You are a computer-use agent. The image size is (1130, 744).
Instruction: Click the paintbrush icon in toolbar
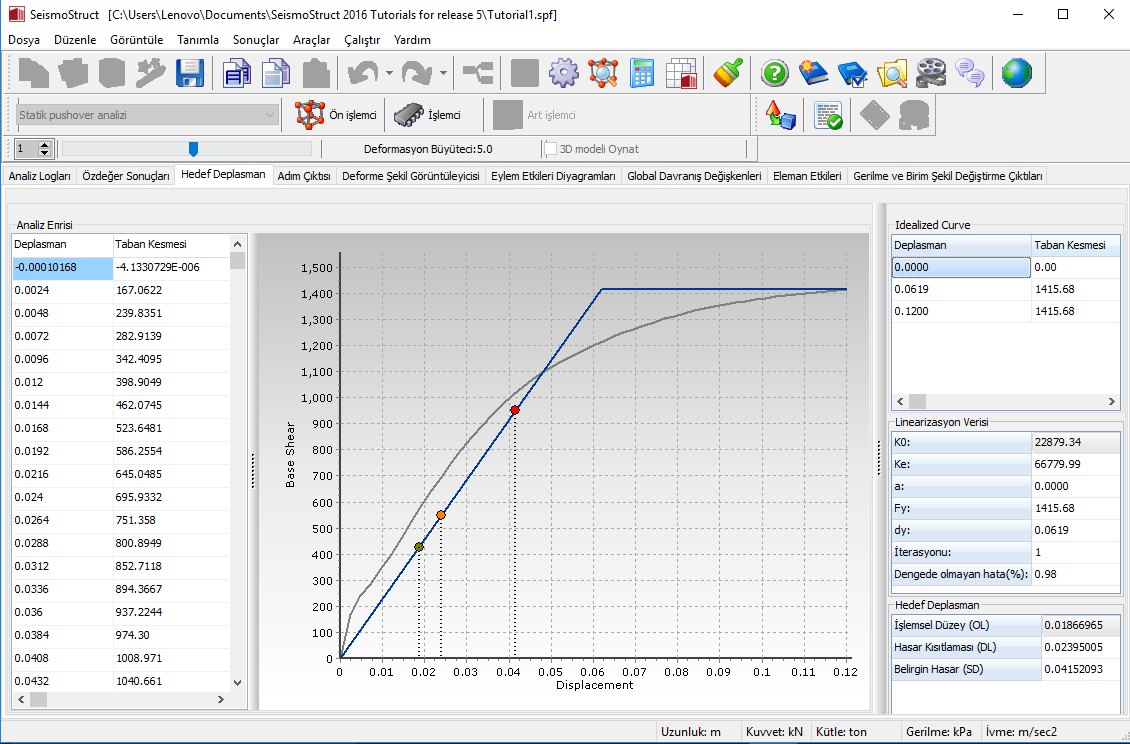(x=729, y=73)
